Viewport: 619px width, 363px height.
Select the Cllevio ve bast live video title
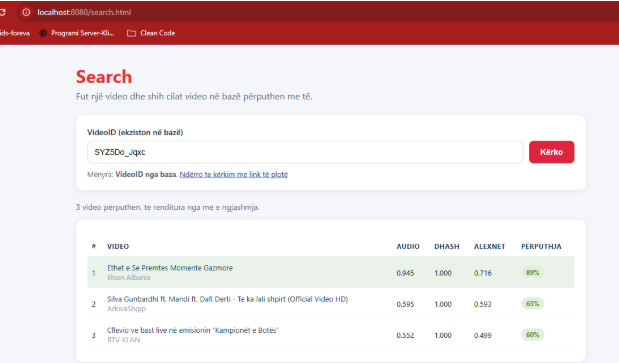click(x=193, y=330)
